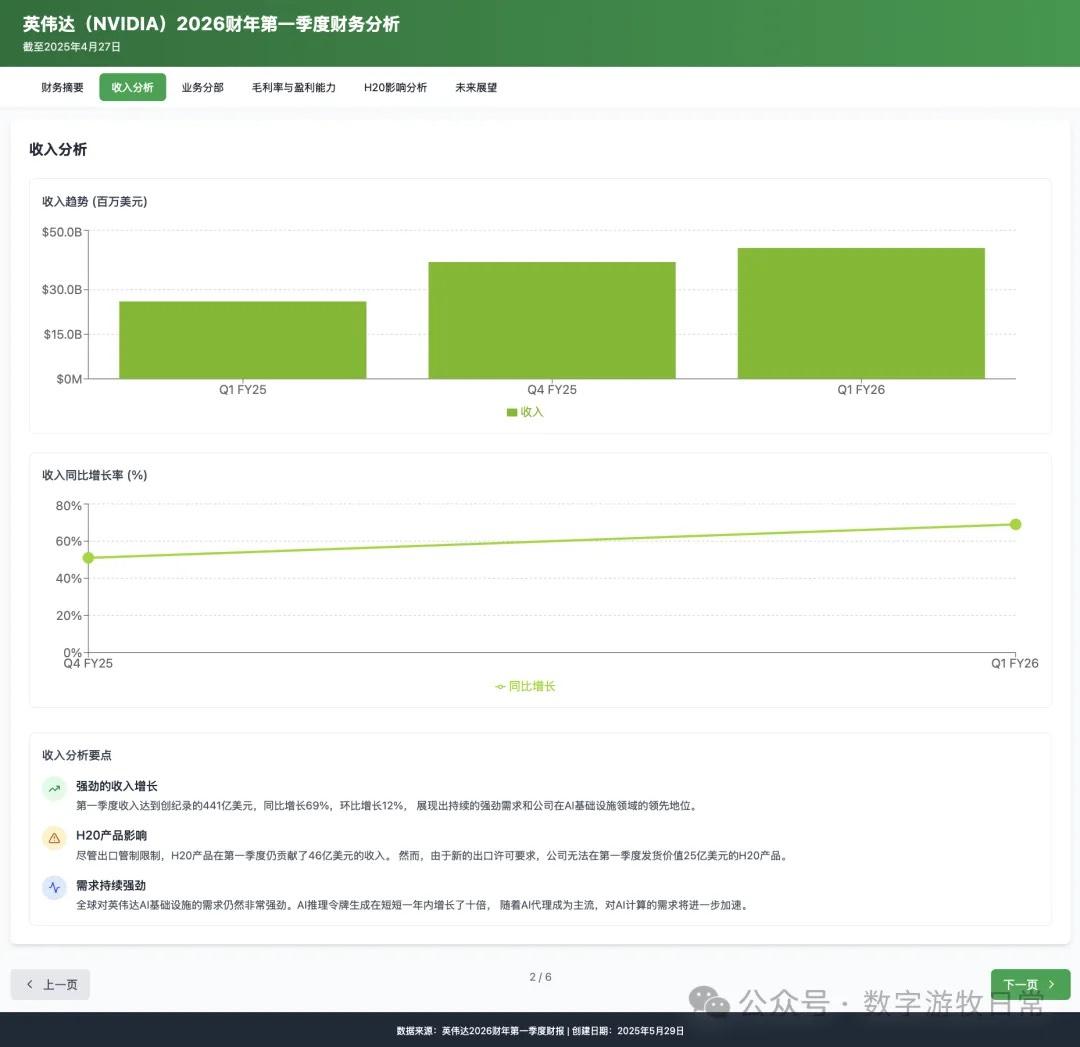
Task: Toggle the 收入 legend series in bar chart
Action: (x=525, y=412)
